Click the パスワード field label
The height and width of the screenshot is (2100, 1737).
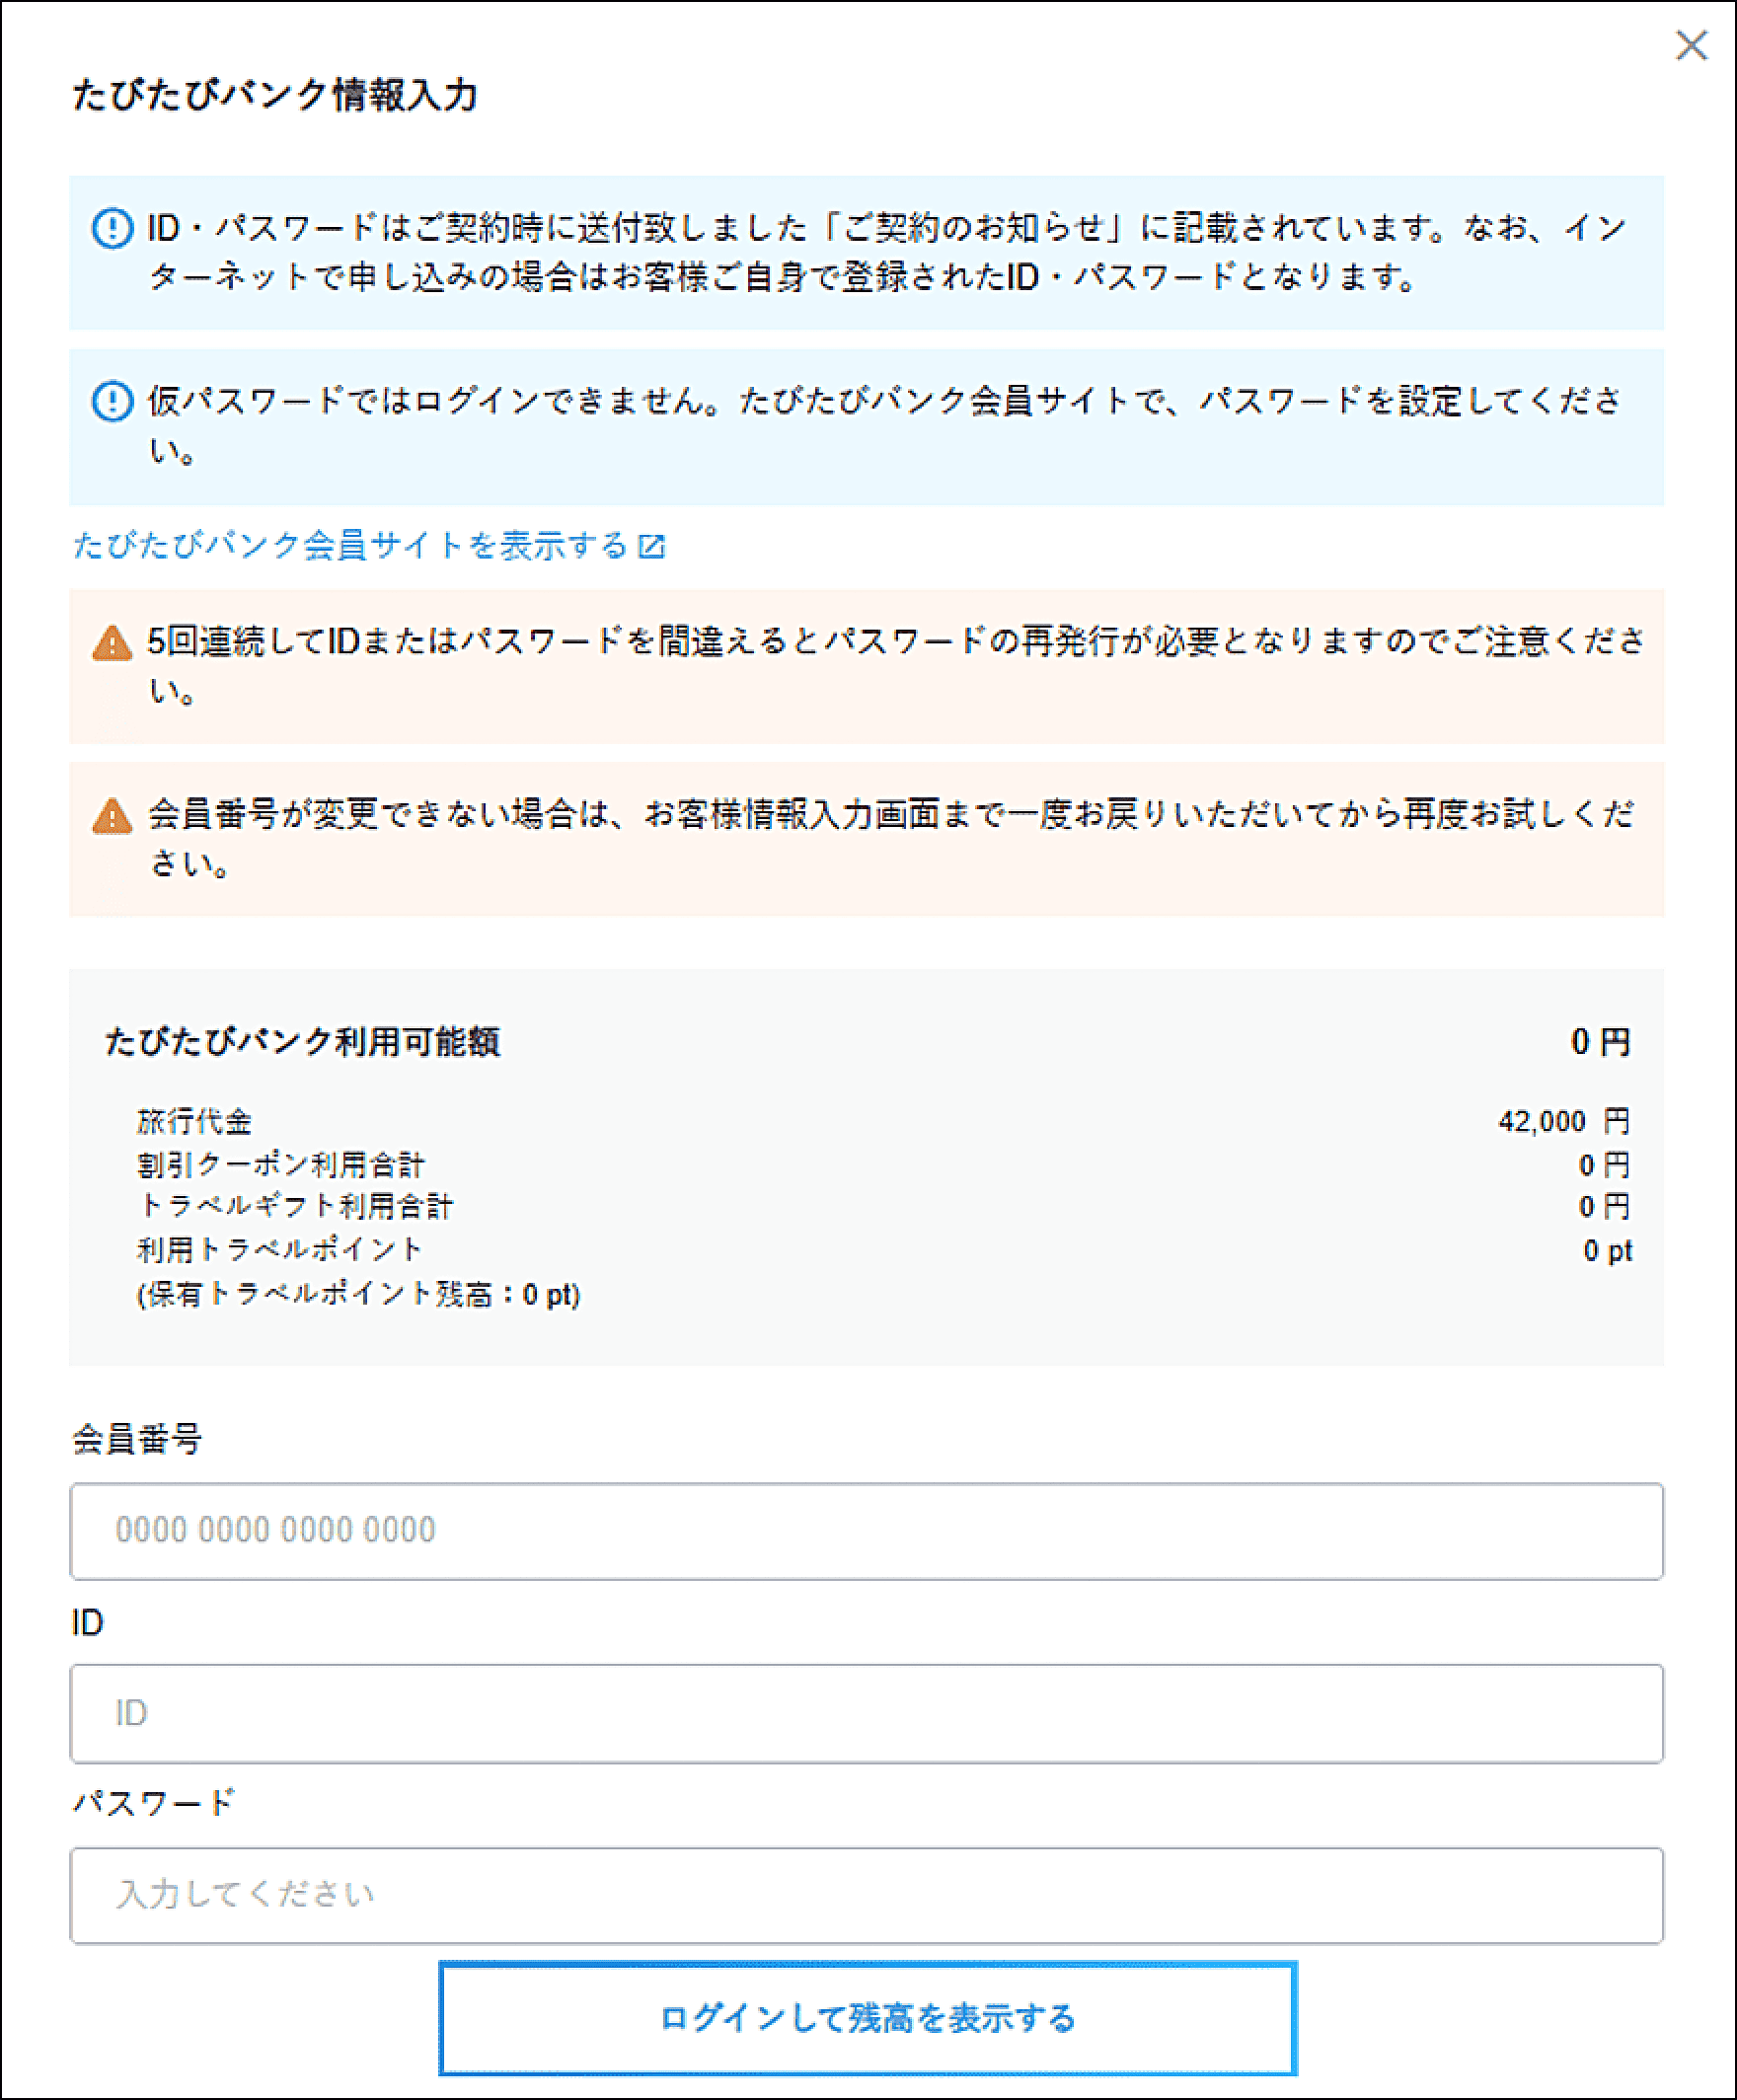point(153,1803)
